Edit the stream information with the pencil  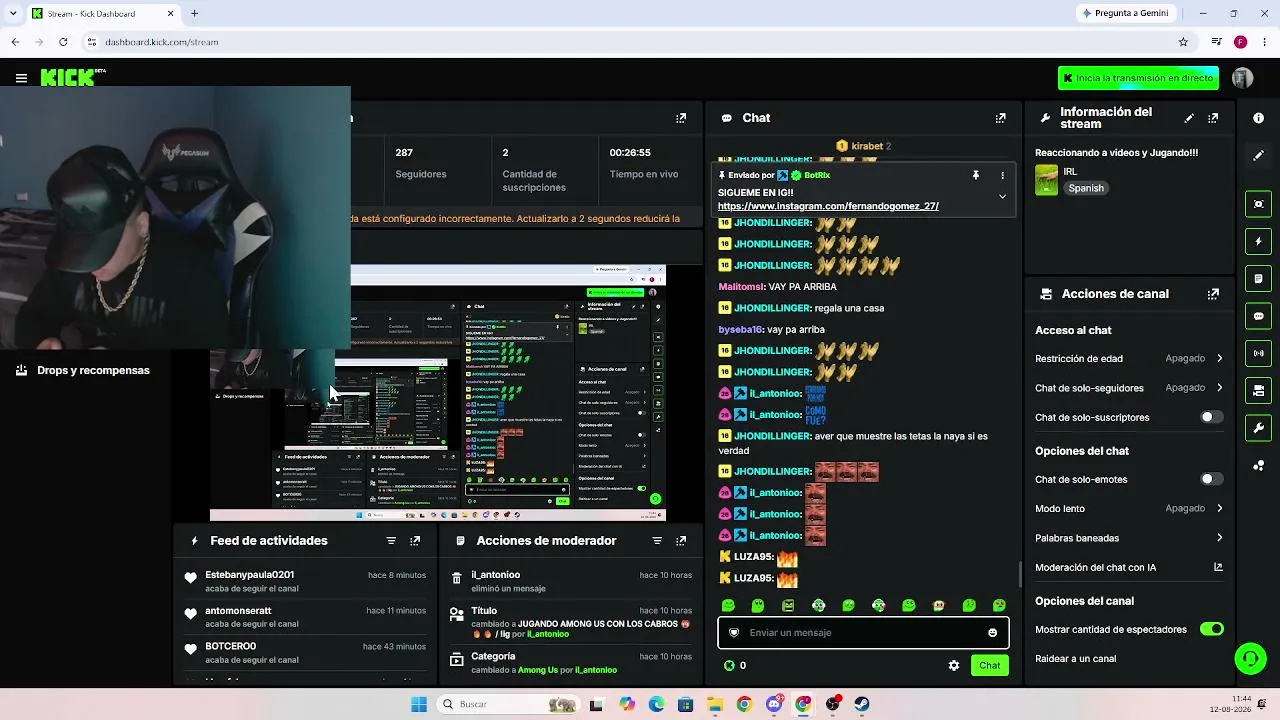click(x=1189, y=118)
